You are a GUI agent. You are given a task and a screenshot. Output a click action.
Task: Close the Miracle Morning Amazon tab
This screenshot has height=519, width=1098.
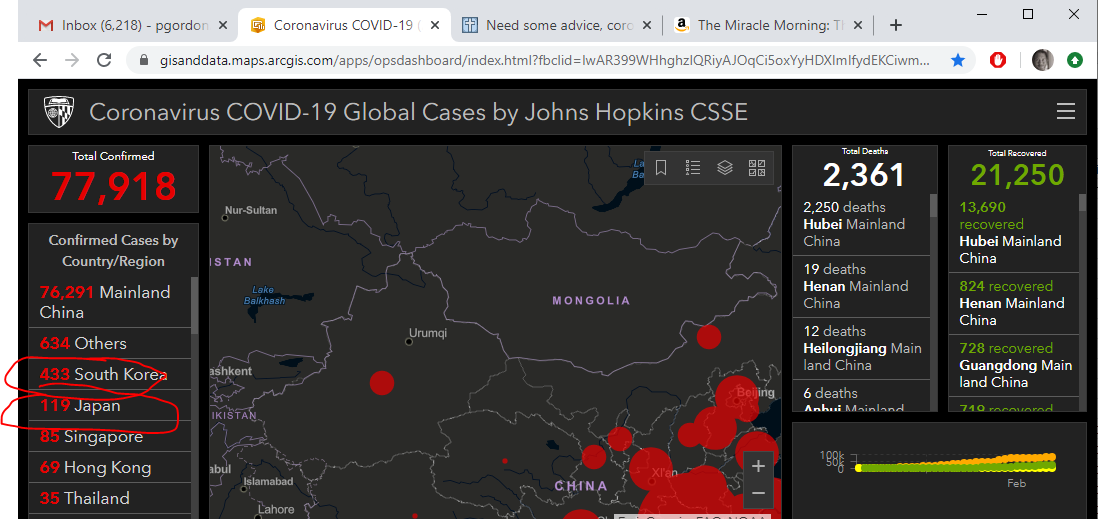[859, 25]
